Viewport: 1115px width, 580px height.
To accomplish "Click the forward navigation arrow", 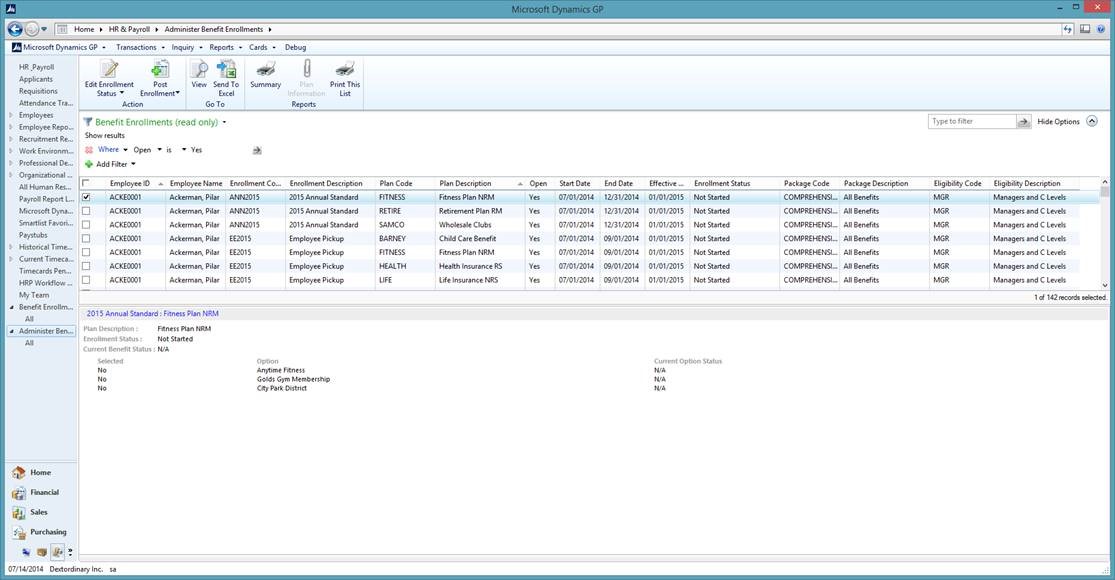I will 32,29.
